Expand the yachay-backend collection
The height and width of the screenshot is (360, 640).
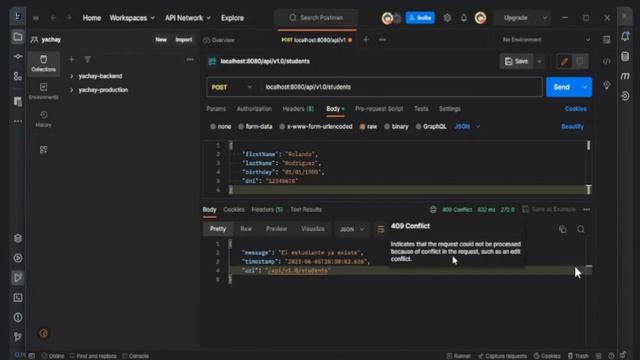pyautogui.click(x=71, y=76)
